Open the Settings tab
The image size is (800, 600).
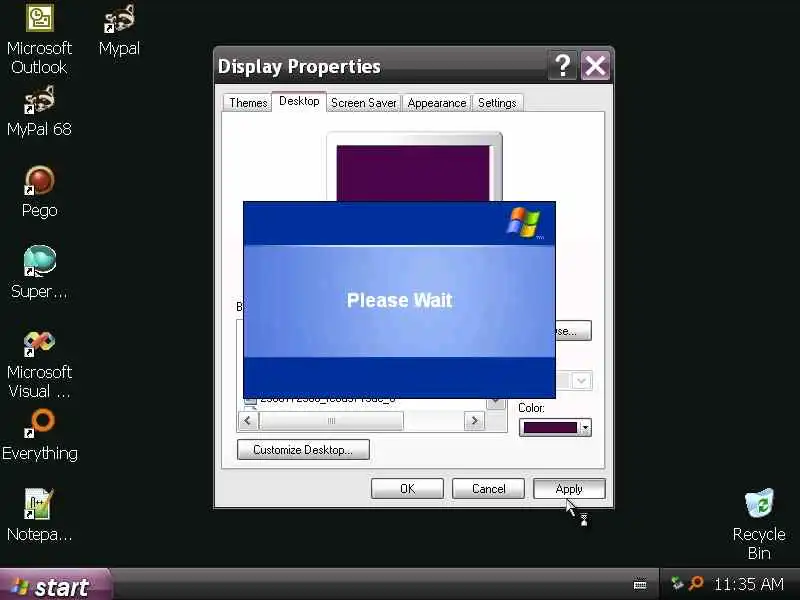497,103
